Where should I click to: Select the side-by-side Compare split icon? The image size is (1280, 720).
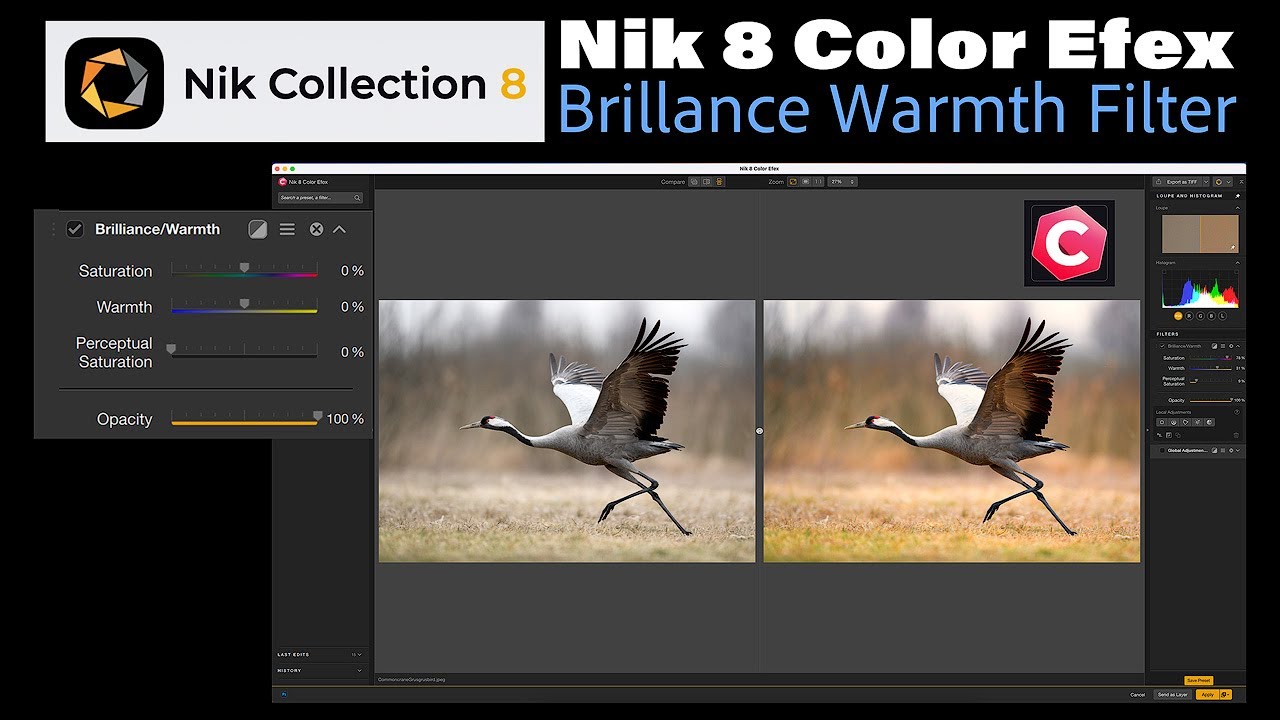pyautogui.click(x=706, y=182)
